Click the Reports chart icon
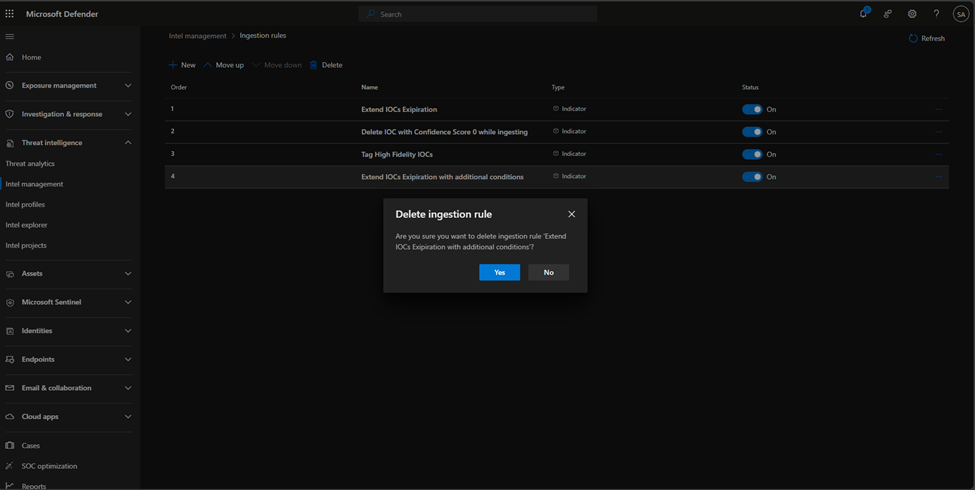The width and height of the screenshot is (975, 490). pos(9,486)
